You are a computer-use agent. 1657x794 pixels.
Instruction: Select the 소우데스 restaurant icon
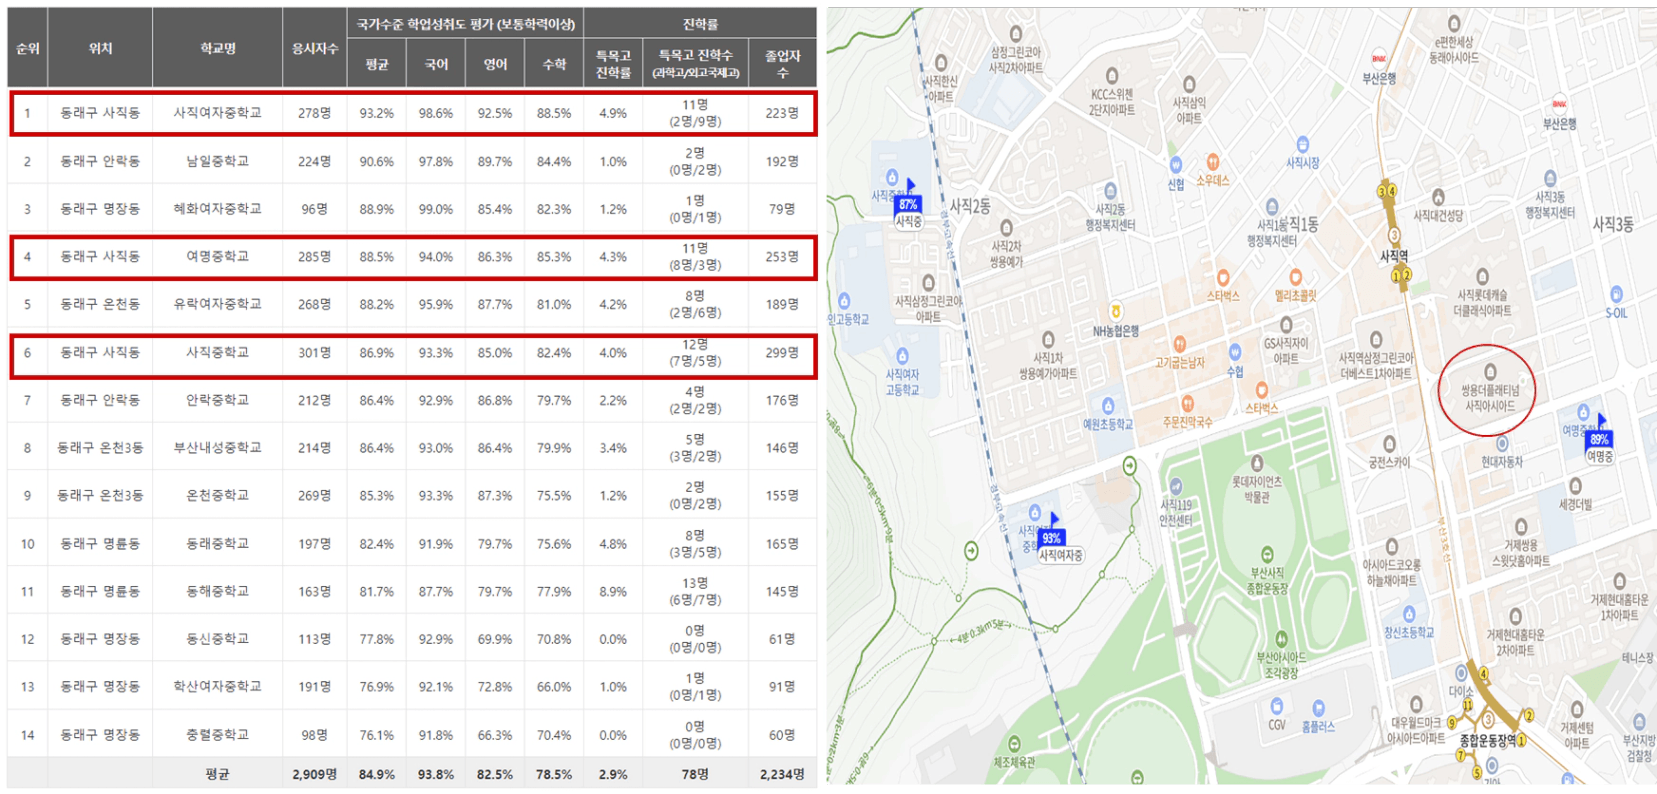point(1212,162)
